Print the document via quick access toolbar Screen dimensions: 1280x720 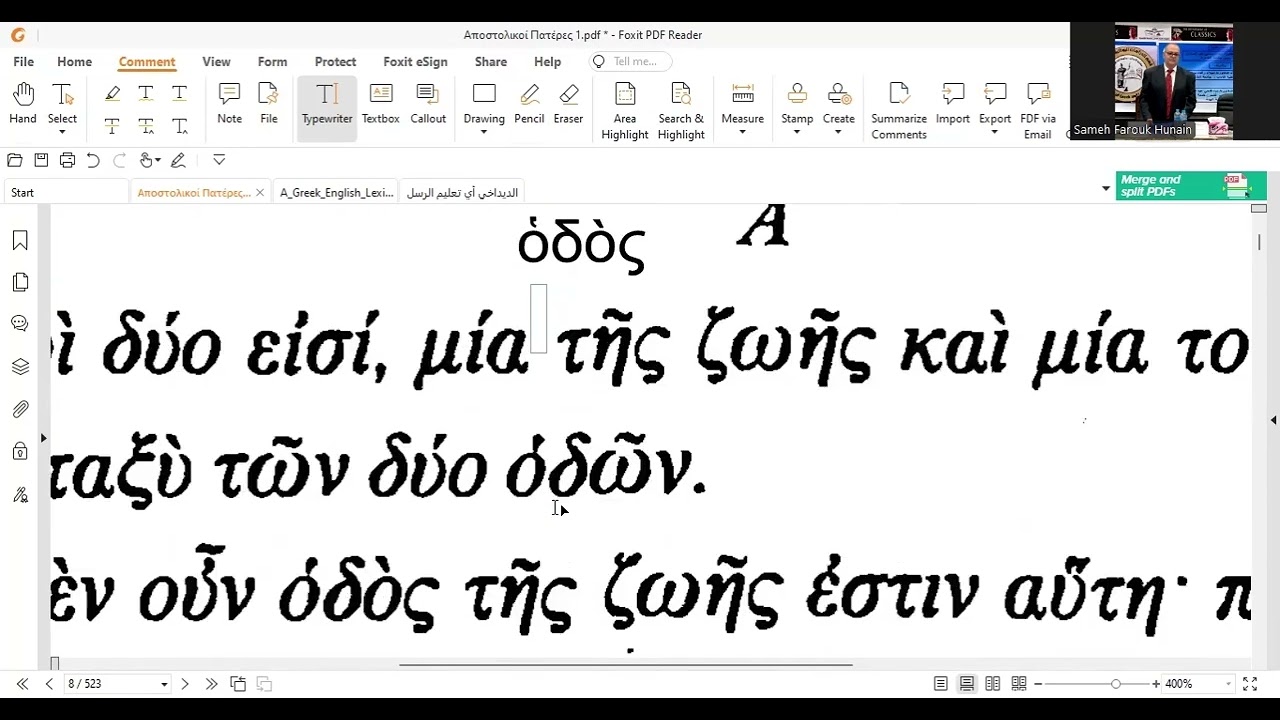[67, 160]
